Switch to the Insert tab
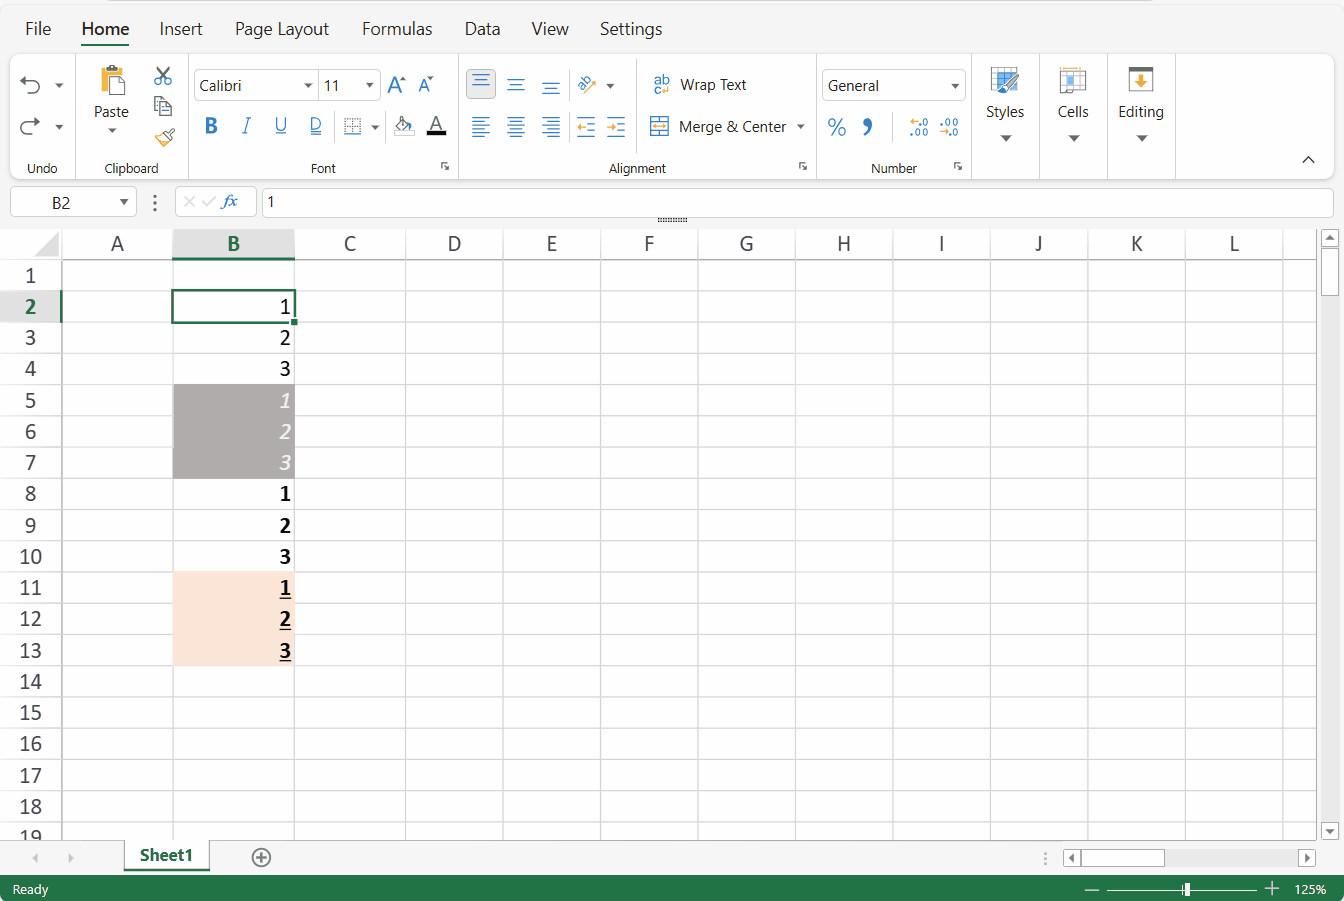Screen dimensions: 1344x901 (x=181, y=29)
